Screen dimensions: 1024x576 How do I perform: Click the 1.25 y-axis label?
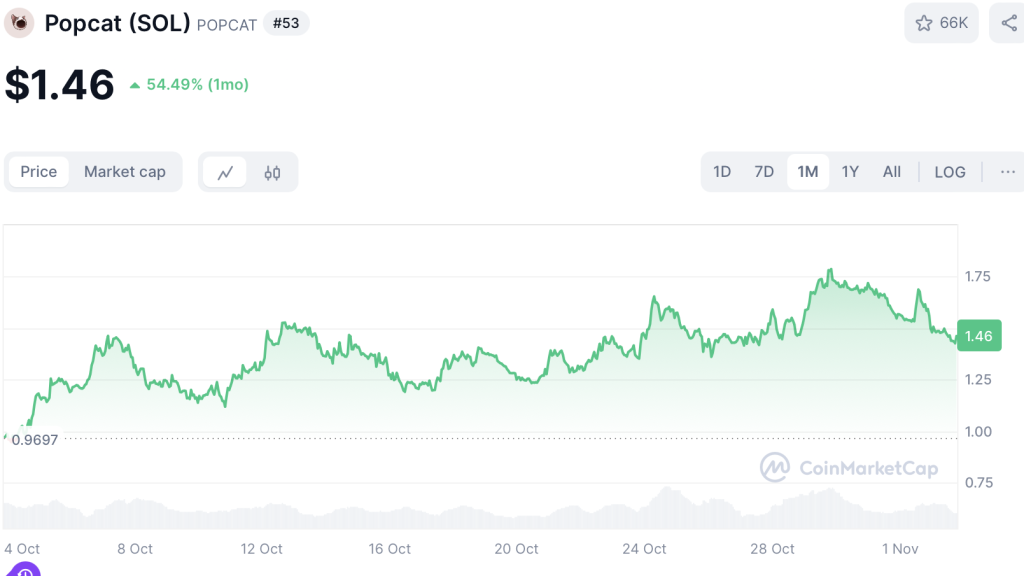coord(978,379)
